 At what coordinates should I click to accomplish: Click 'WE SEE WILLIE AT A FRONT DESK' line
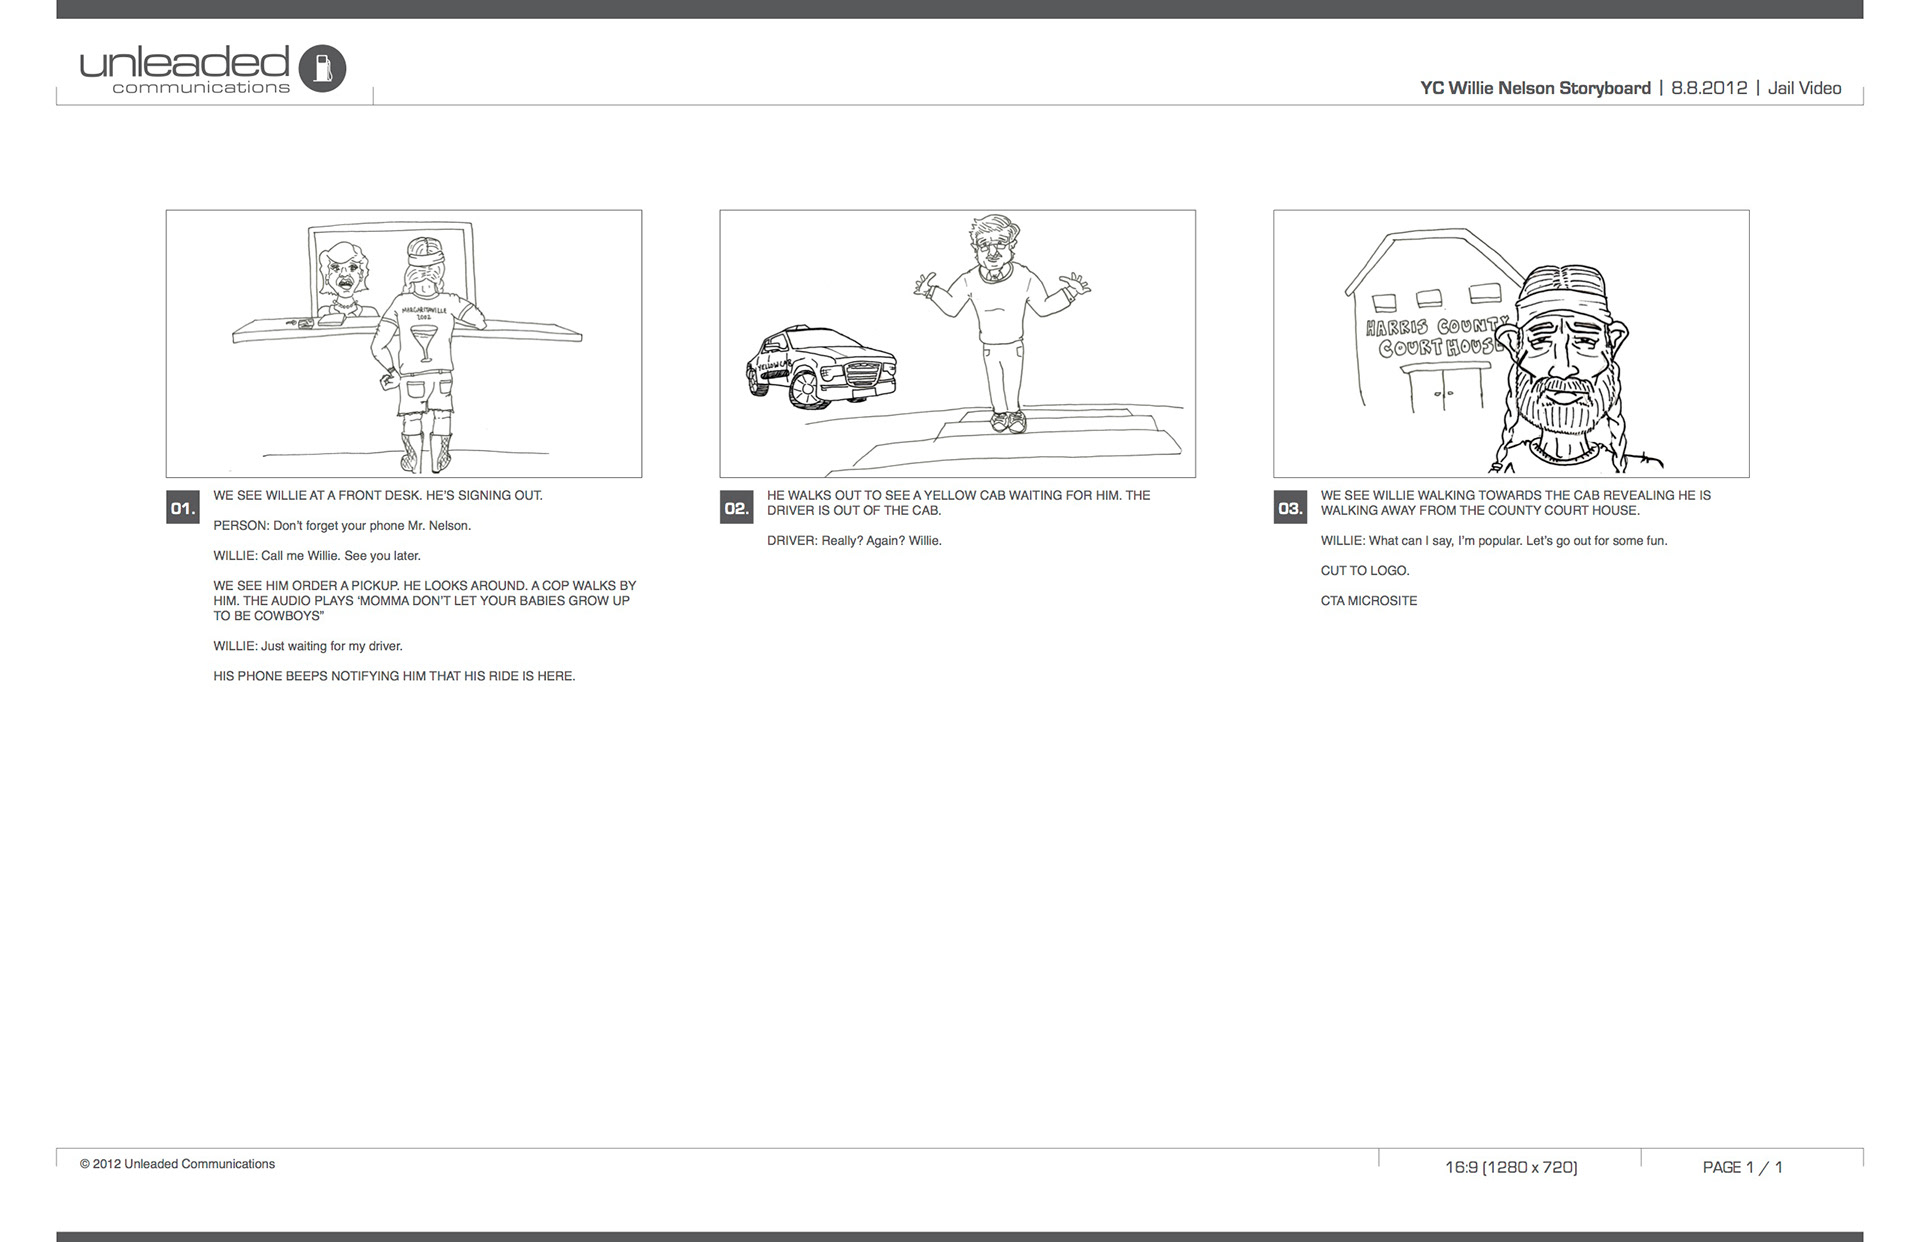(x=378, y=495)
